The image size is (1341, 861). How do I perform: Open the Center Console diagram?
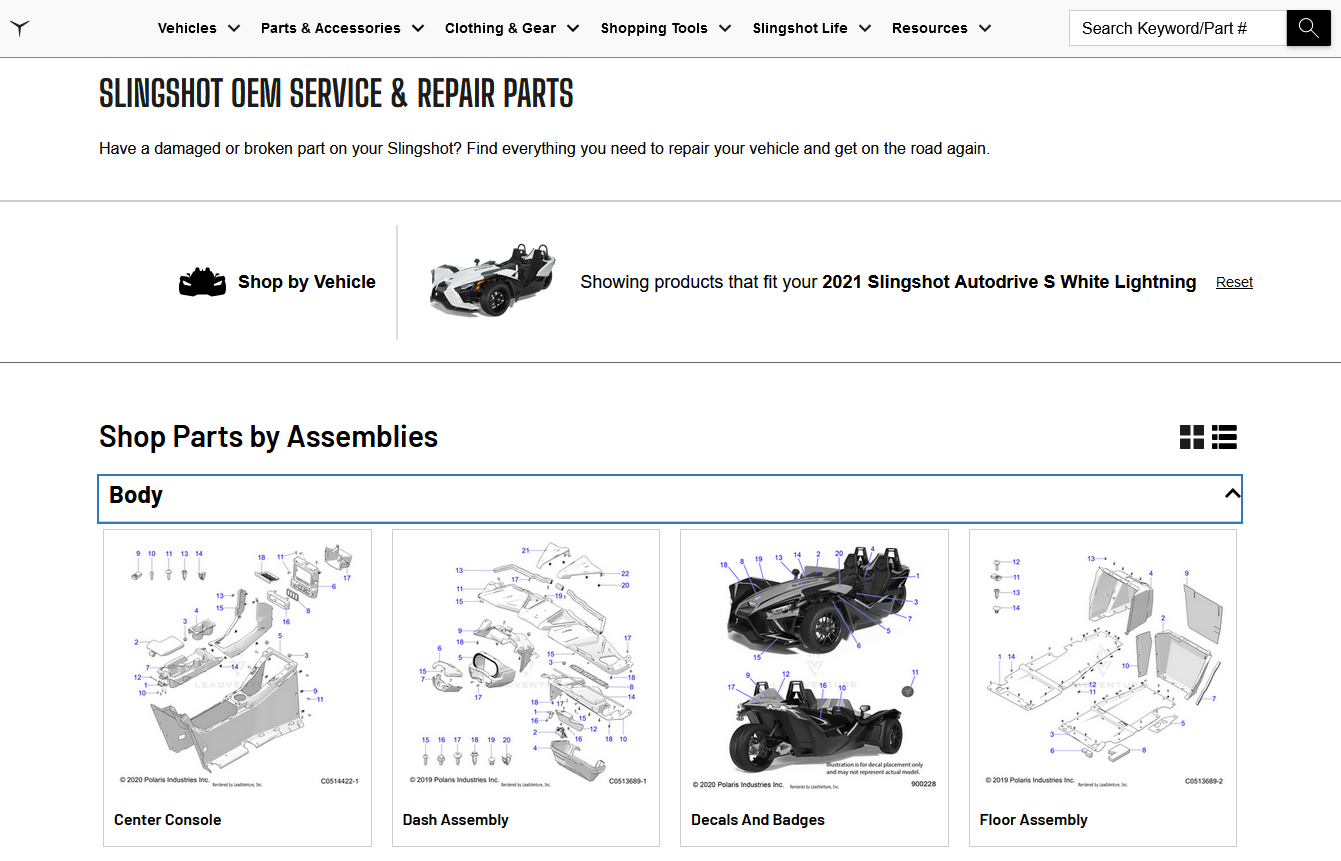(x=237, y=665)
